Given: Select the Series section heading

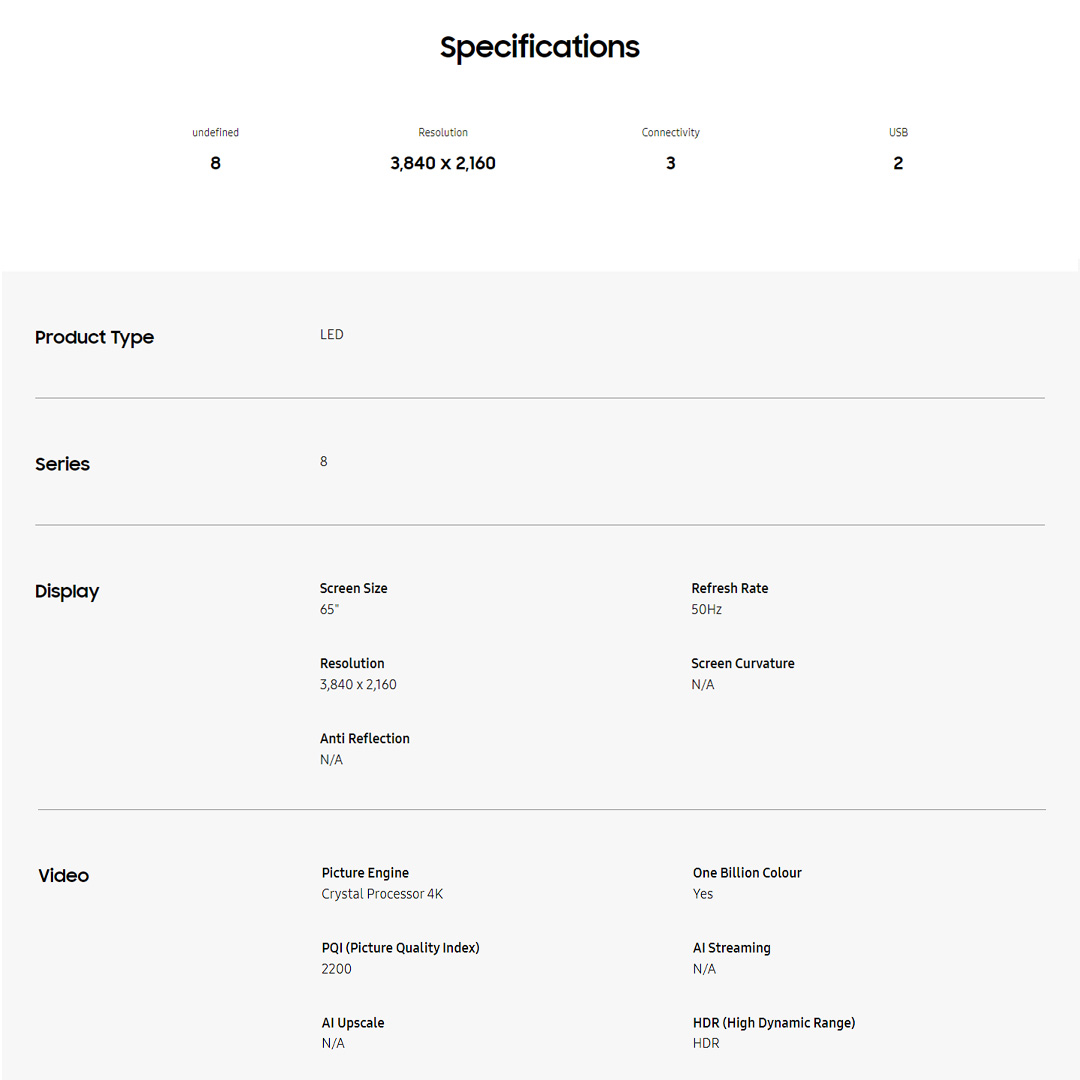Looking at the screenshot, I should tap(62, 464).
